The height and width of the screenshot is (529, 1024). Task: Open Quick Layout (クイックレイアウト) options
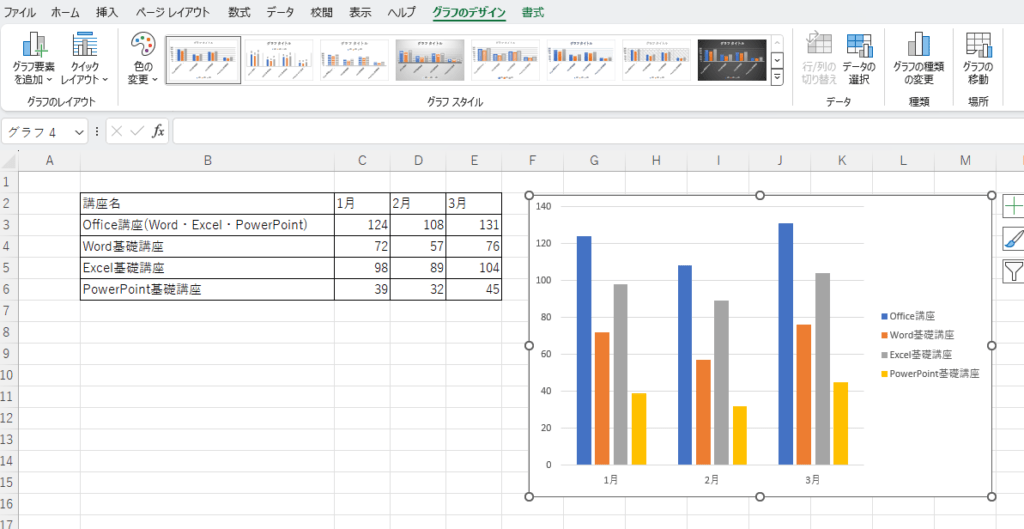click(x=84, y=59)
